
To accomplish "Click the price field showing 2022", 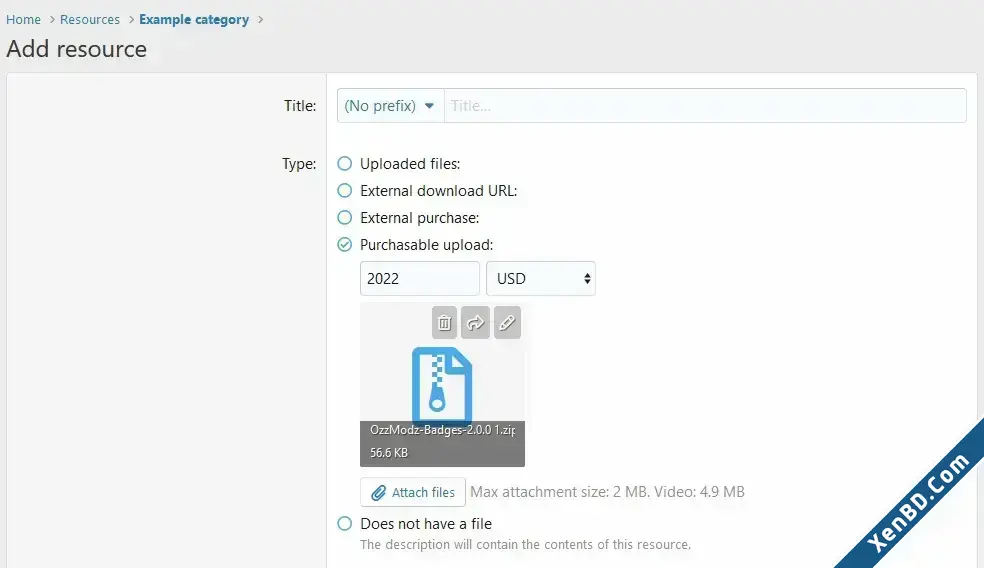I will pos(420,279).
